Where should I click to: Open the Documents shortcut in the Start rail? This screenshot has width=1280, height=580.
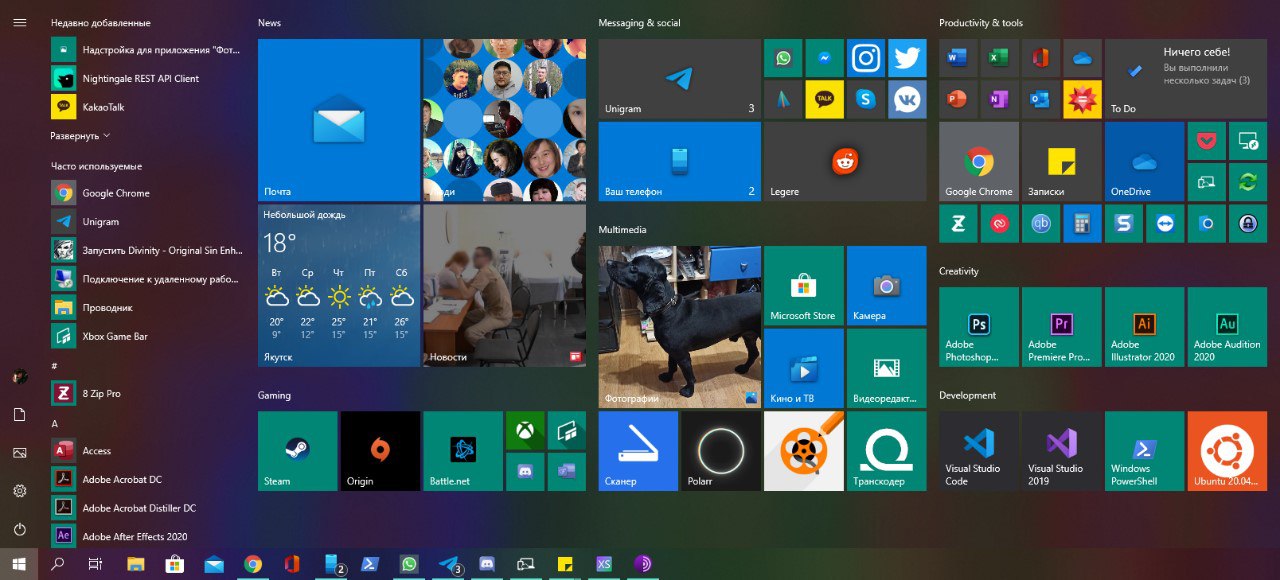[x=19, y=414]
